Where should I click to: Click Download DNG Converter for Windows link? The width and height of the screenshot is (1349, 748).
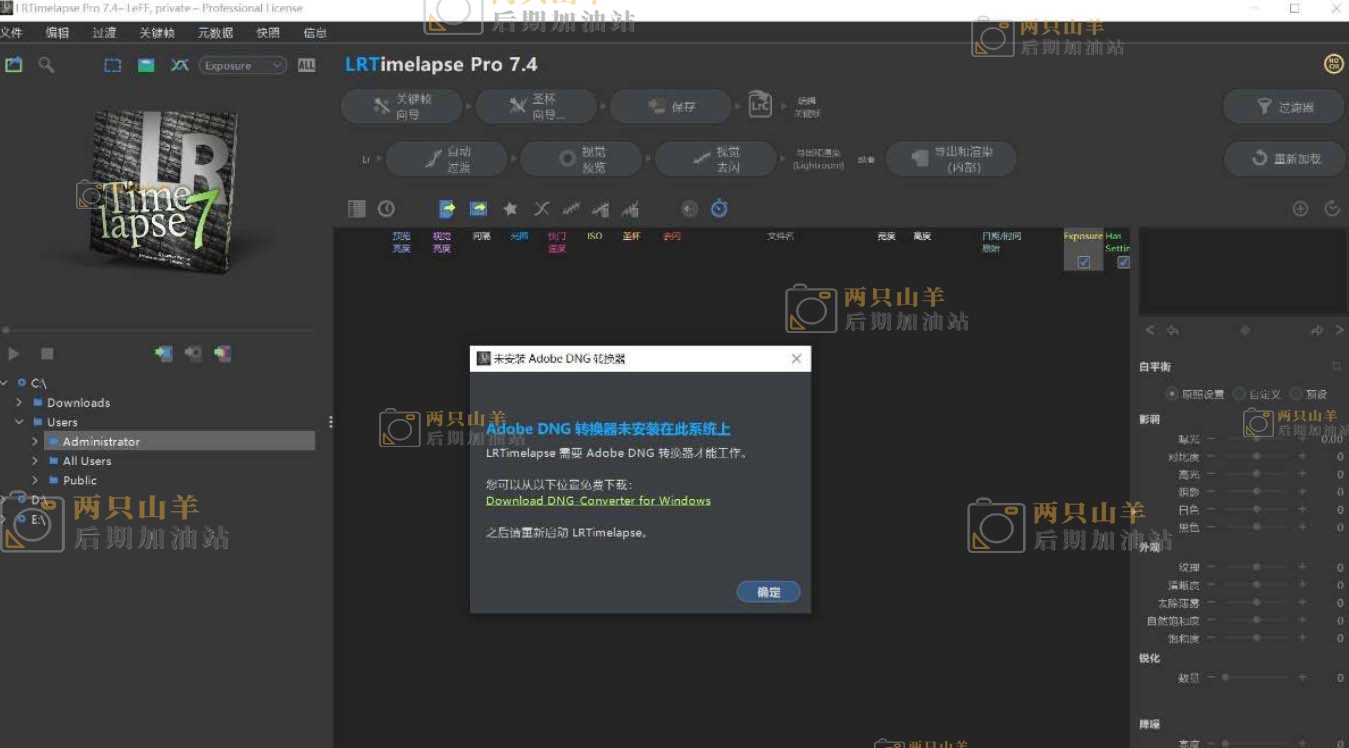tap(598, 501)
